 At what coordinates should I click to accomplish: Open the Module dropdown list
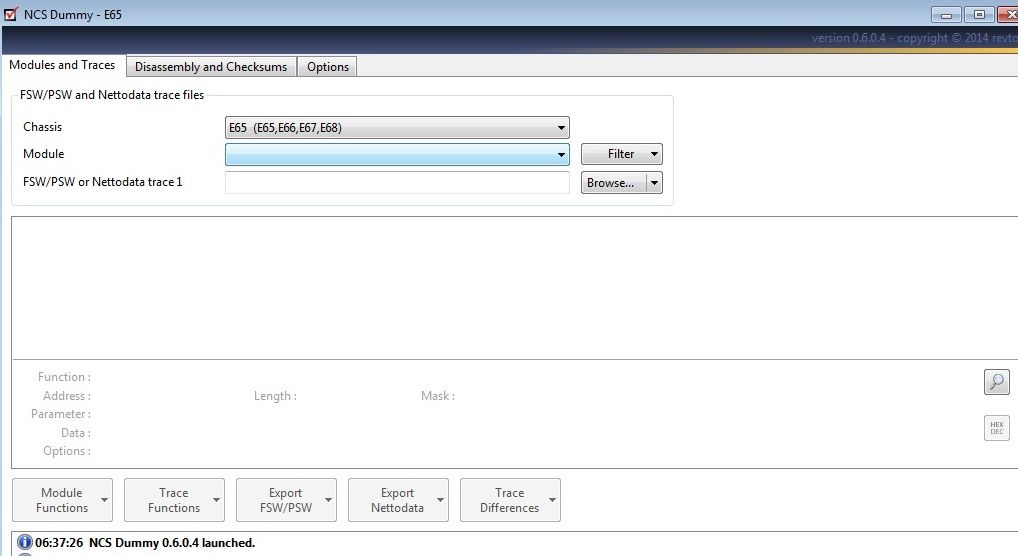(x=397, y=155)
